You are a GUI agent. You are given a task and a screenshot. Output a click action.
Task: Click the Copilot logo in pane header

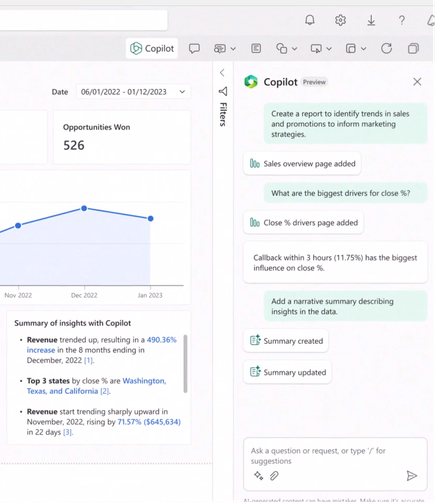click(251, 82)
